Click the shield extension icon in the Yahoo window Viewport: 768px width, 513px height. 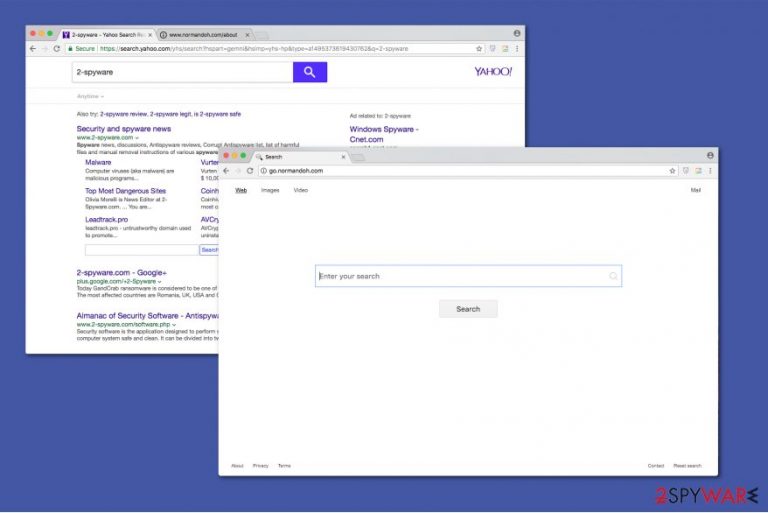[x=492, y=49]
